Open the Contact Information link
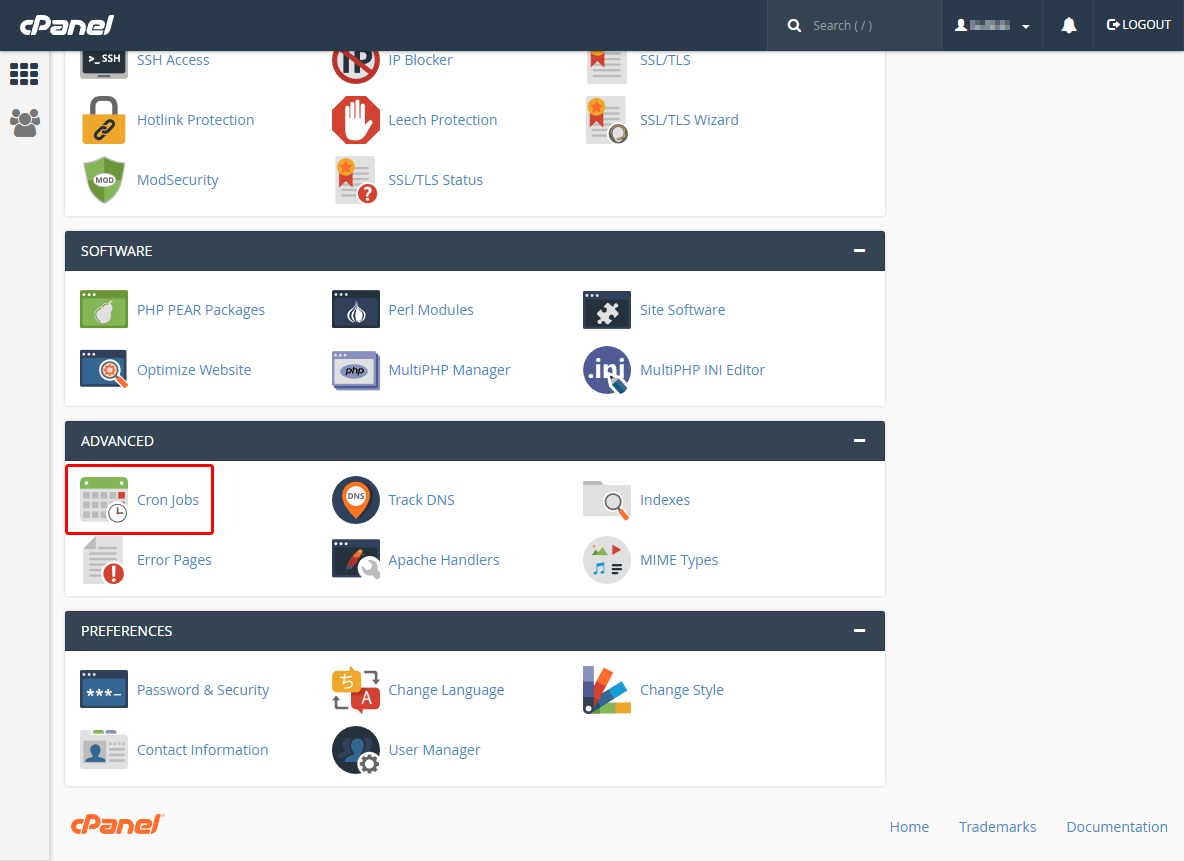The height and width of the screenshot is (861, 1184). pos(202,750)
